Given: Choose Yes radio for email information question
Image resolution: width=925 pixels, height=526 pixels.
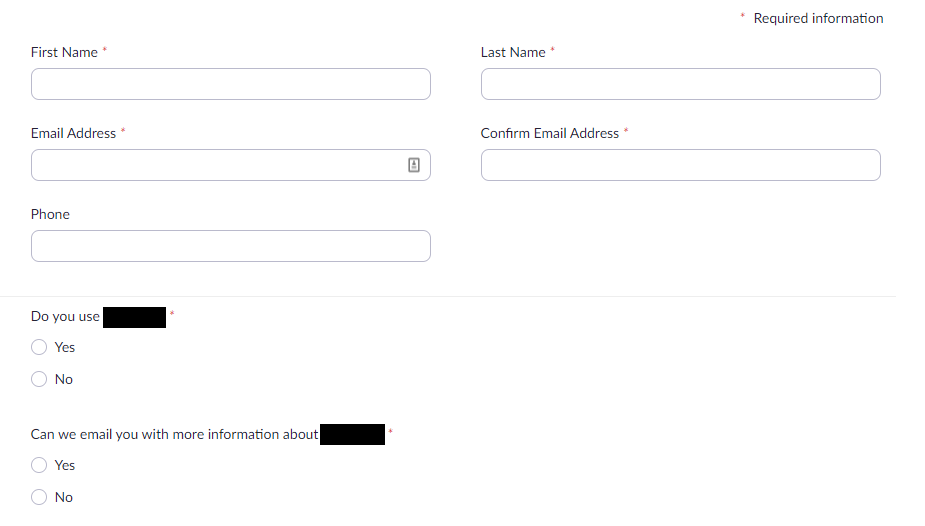Looking at the screenshot, I should pos(39,465).
